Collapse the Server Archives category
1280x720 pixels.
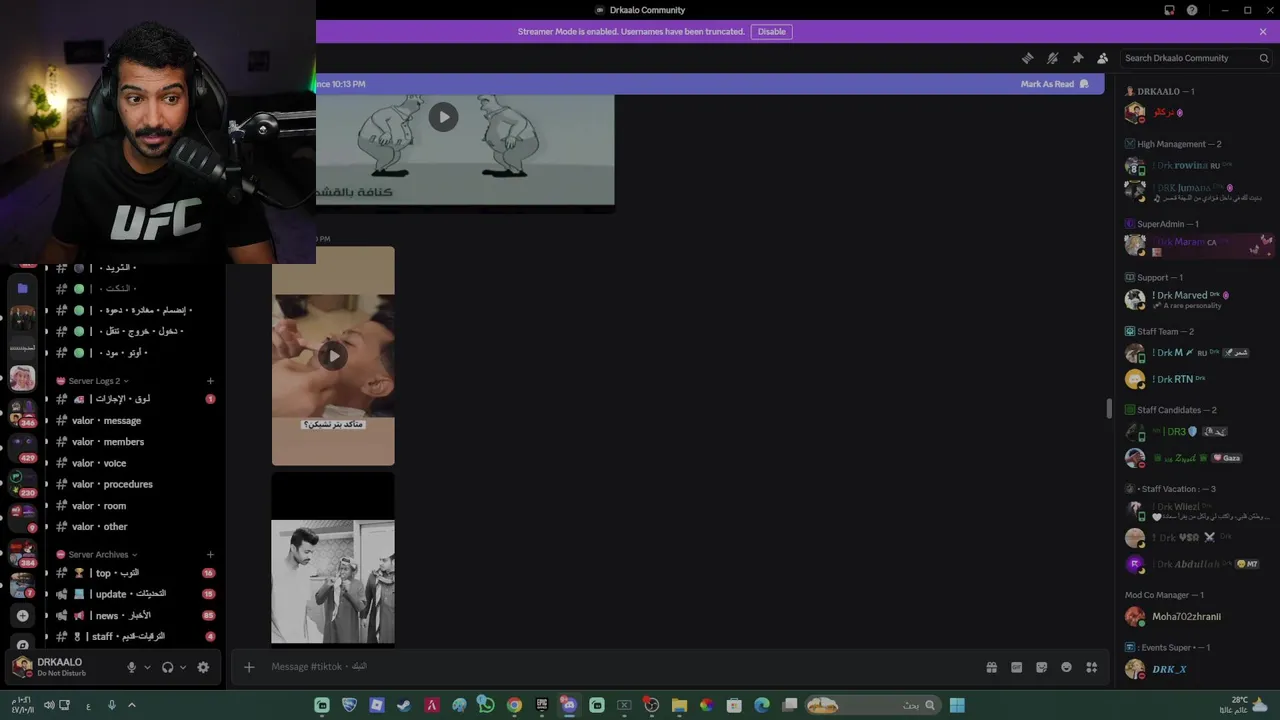tap(97, 554)
